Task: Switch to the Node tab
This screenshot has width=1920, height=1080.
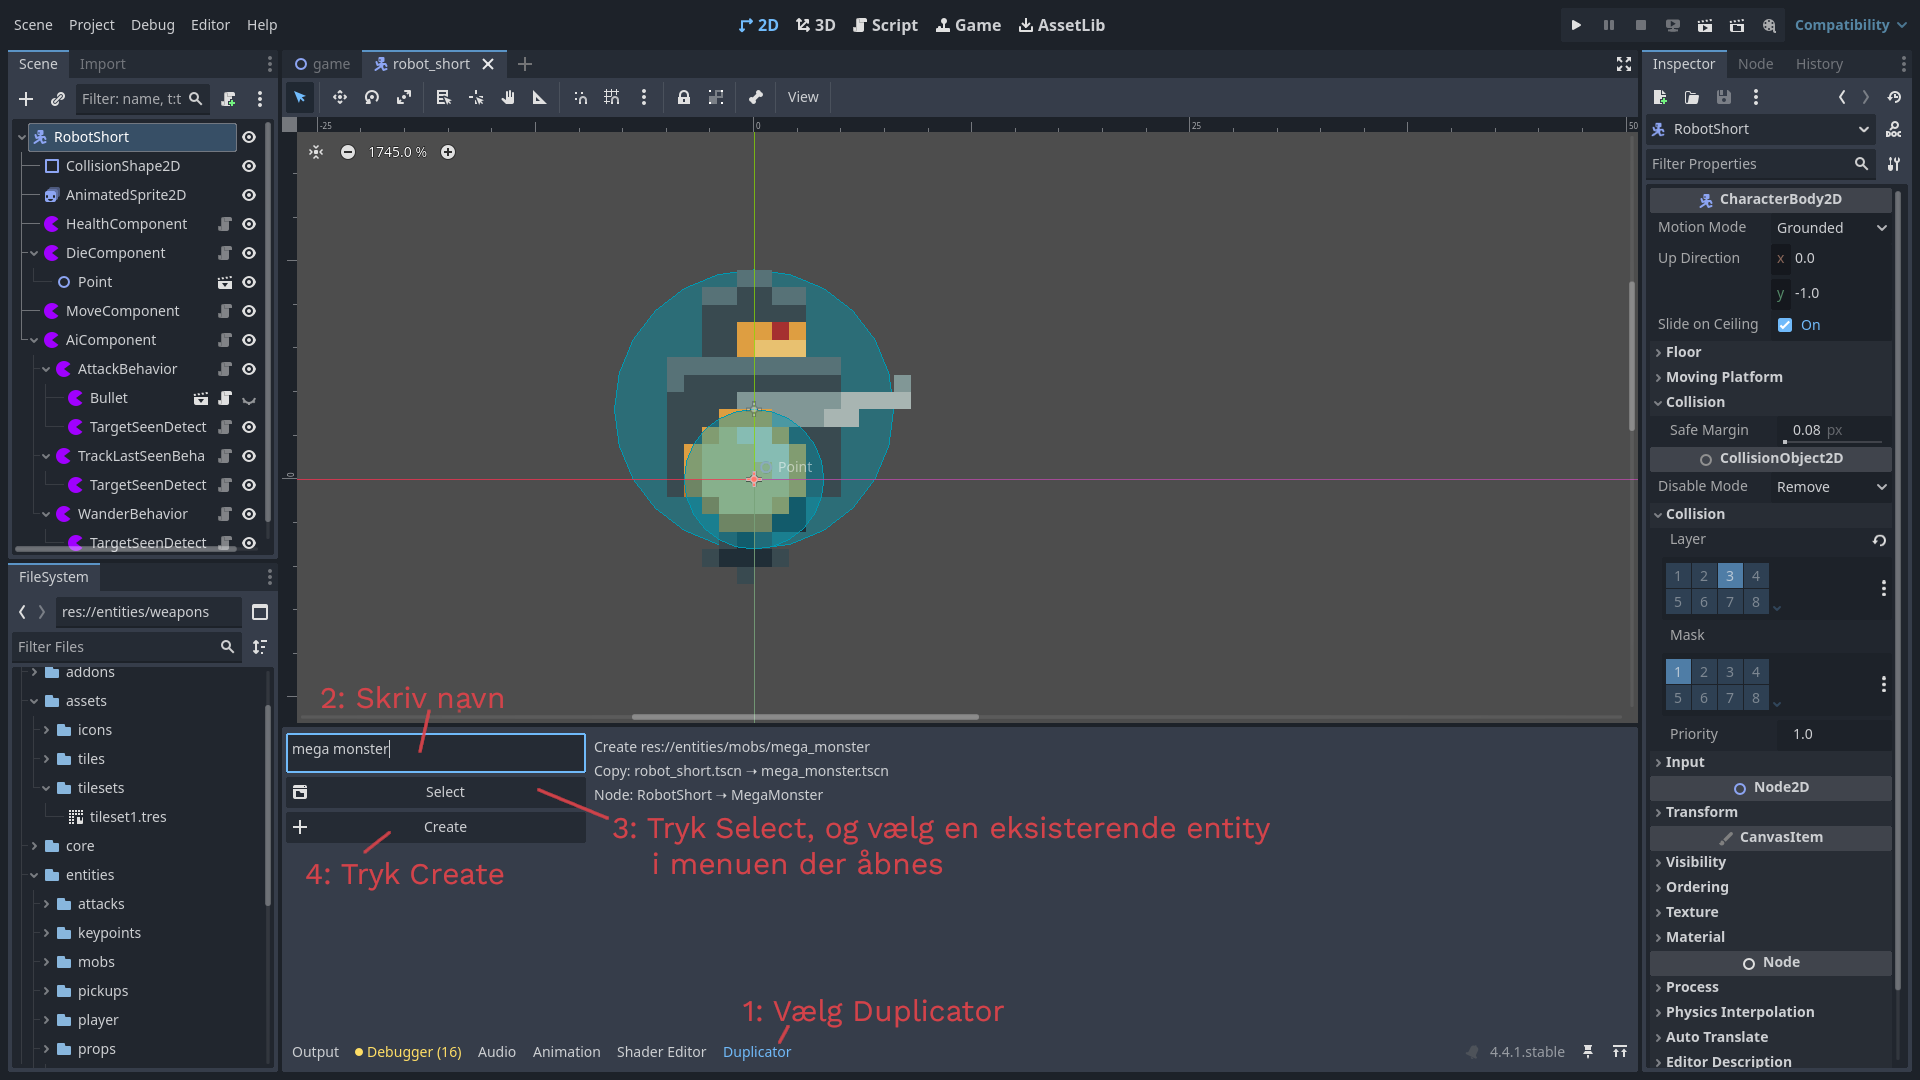Action: point(1755,64)
